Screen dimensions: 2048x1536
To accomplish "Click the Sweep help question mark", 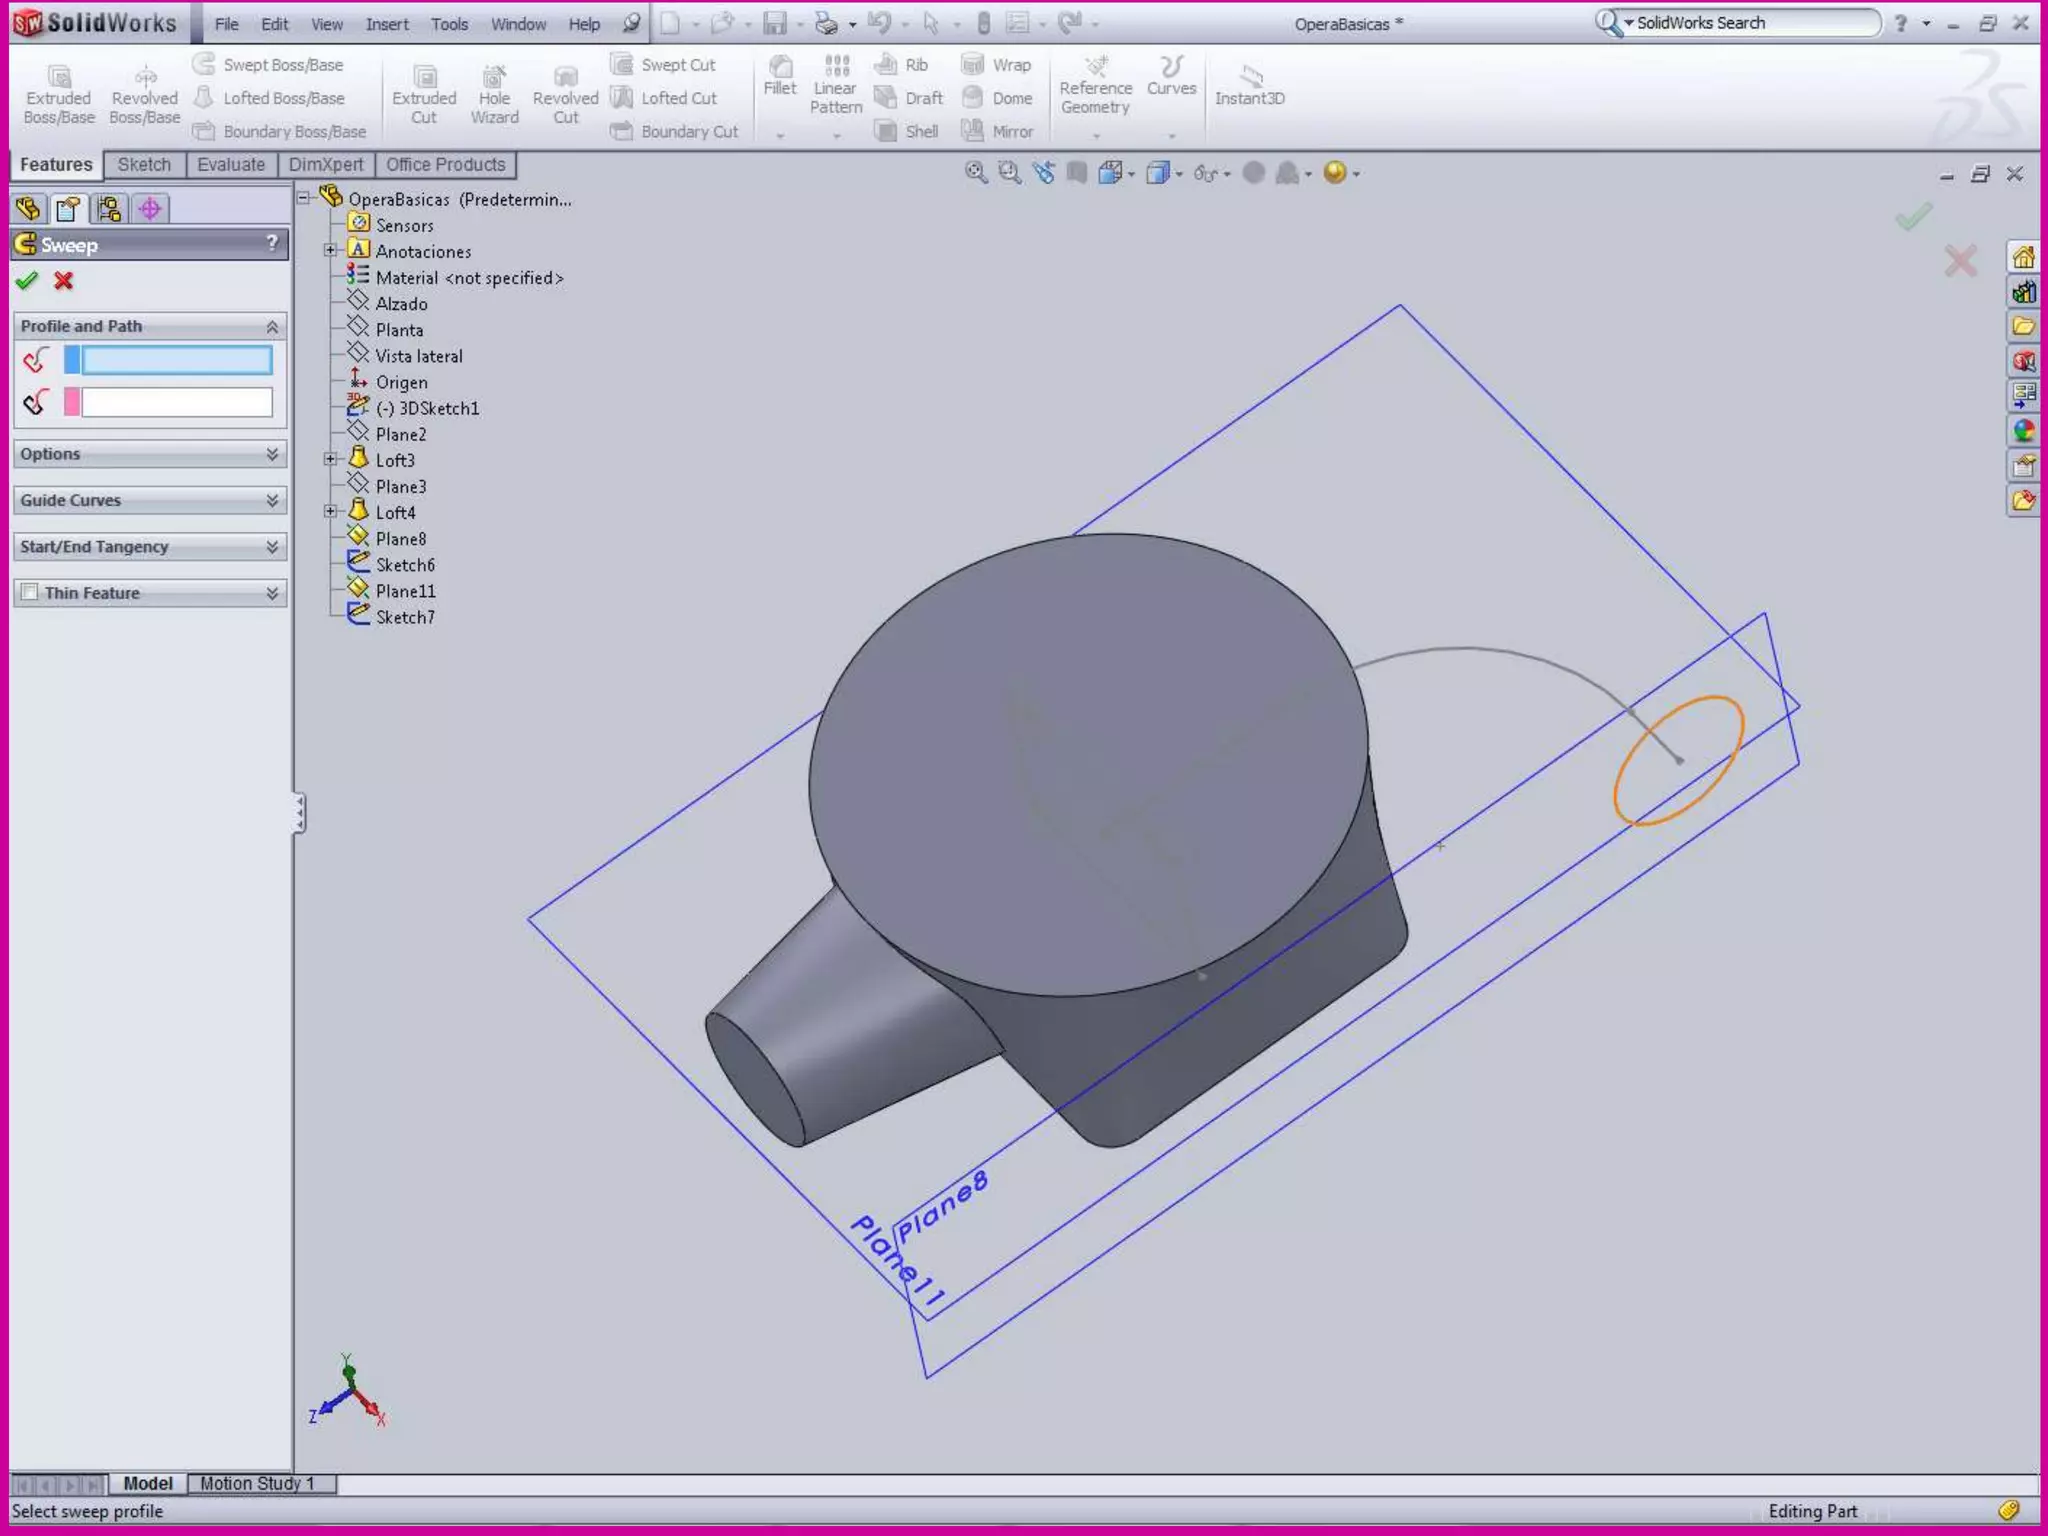I will 271,244.
